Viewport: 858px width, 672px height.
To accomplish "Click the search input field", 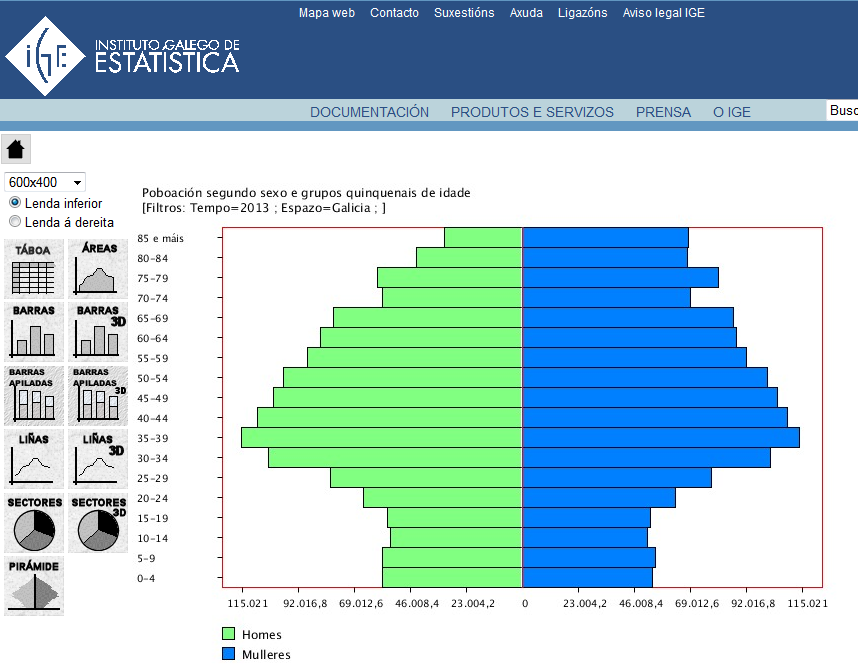I will click(x=842, y=111).
